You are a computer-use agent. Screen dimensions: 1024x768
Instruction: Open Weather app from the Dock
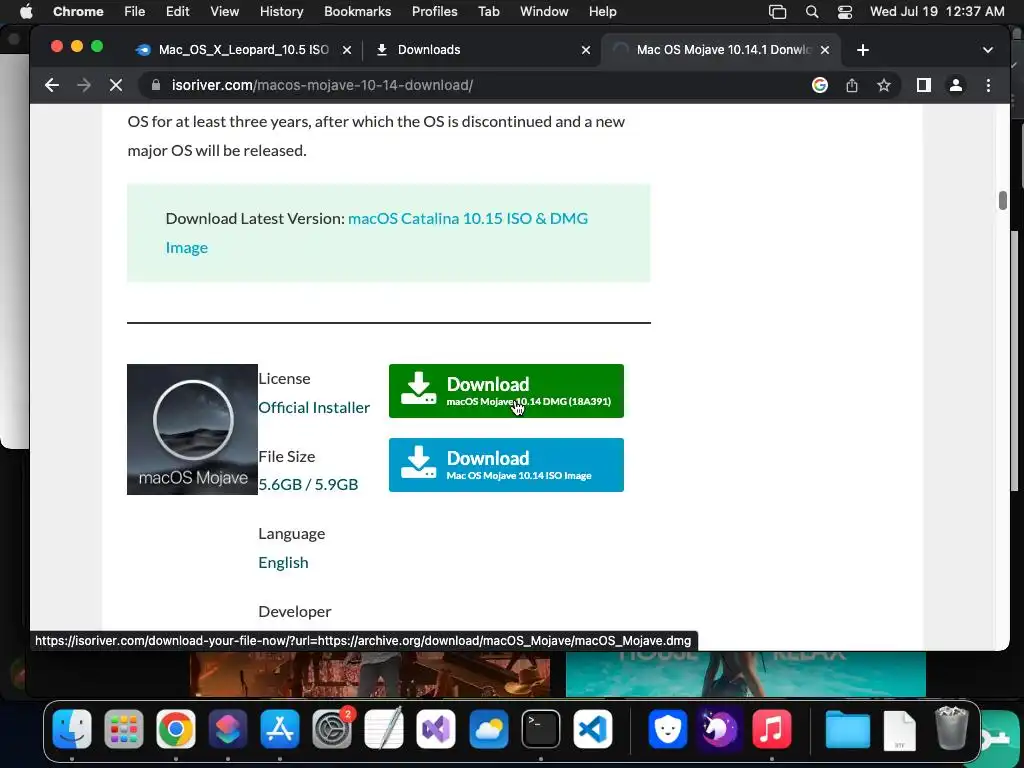(488, 729)
